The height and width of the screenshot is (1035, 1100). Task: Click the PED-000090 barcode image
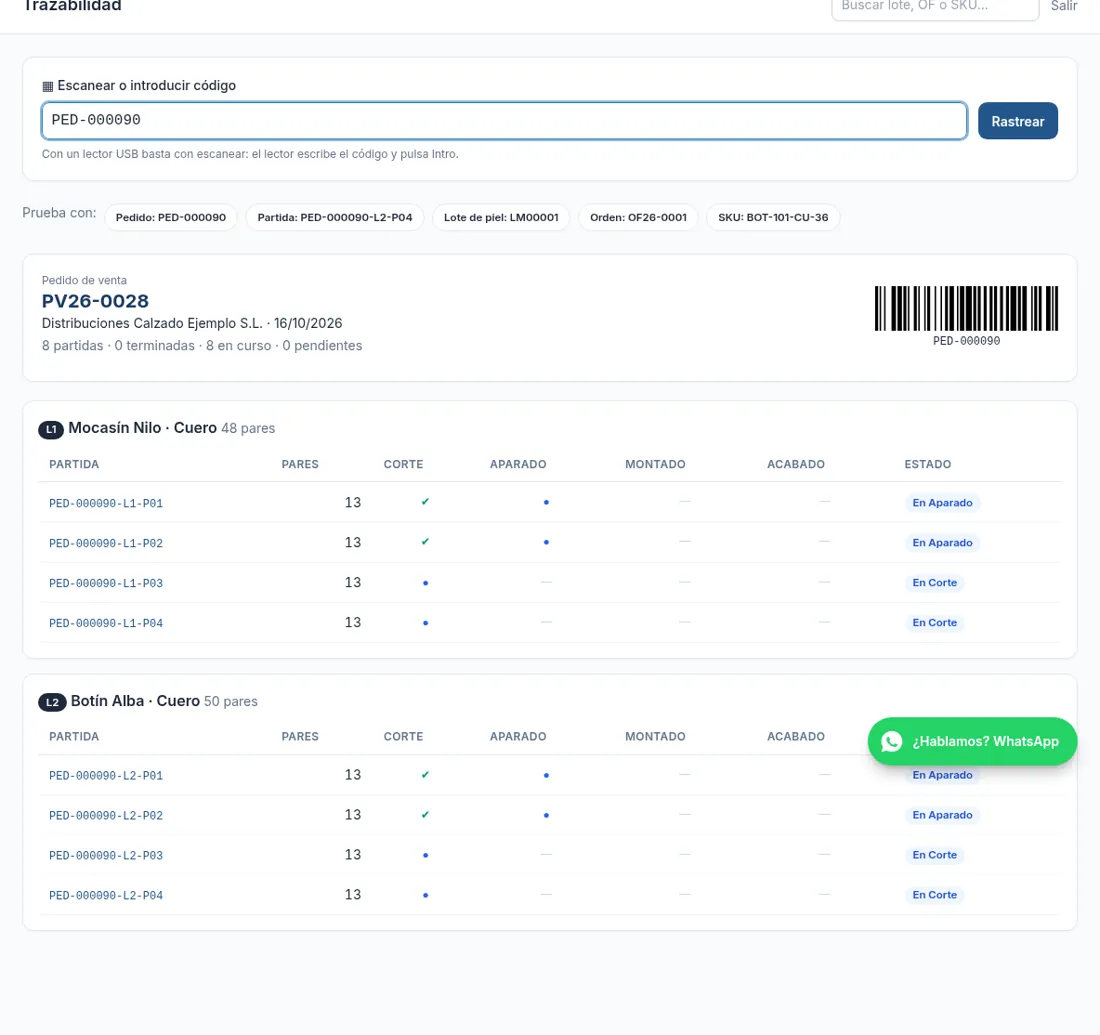point(966,308)
